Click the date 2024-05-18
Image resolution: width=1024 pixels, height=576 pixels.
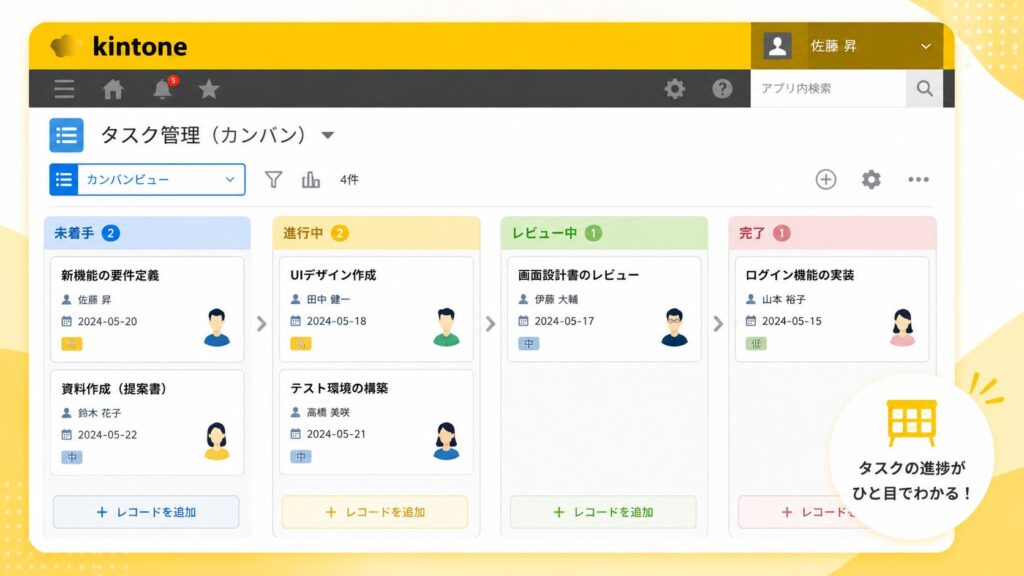click(x=336, y=321)
